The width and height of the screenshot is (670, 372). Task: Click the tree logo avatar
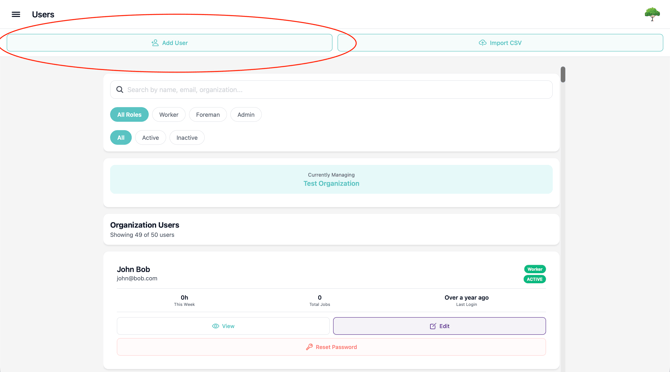pos(652,14)
